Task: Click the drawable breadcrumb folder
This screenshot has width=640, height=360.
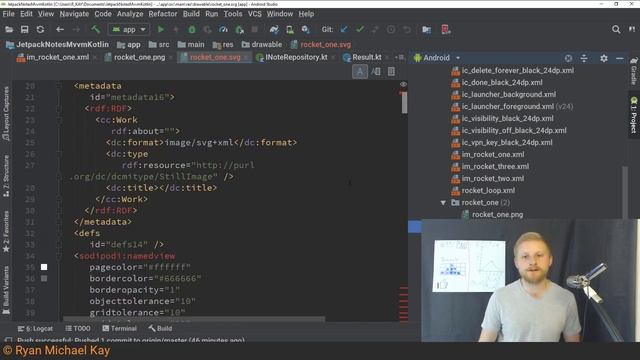Action: pyautogui.click(x=262, y=44)
